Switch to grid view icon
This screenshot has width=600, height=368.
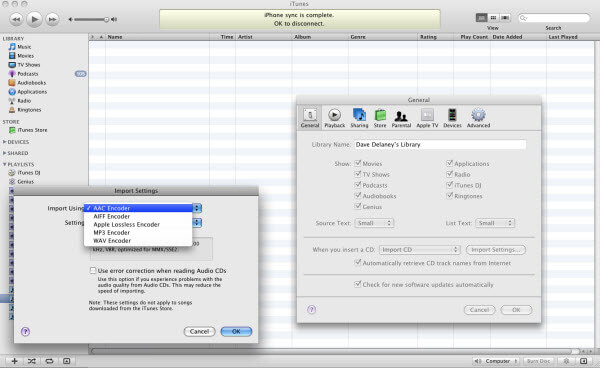tap(493, 18)
